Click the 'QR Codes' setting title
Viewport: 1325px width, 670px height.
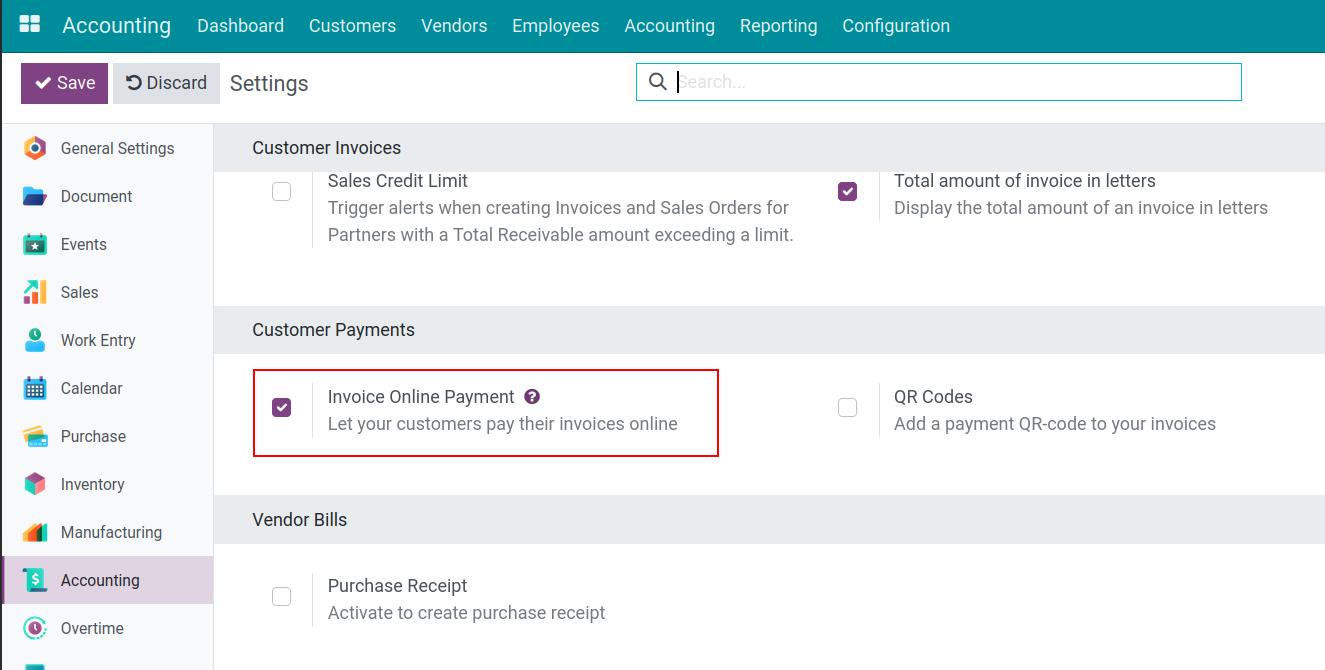933,397
